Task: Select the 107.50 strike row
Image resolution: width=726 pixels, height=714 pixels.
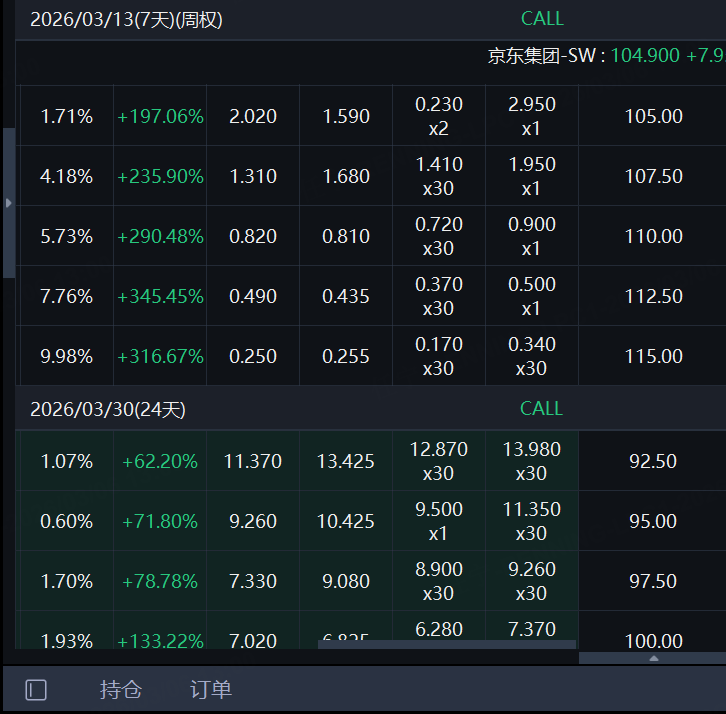Action: pos(653,177)
